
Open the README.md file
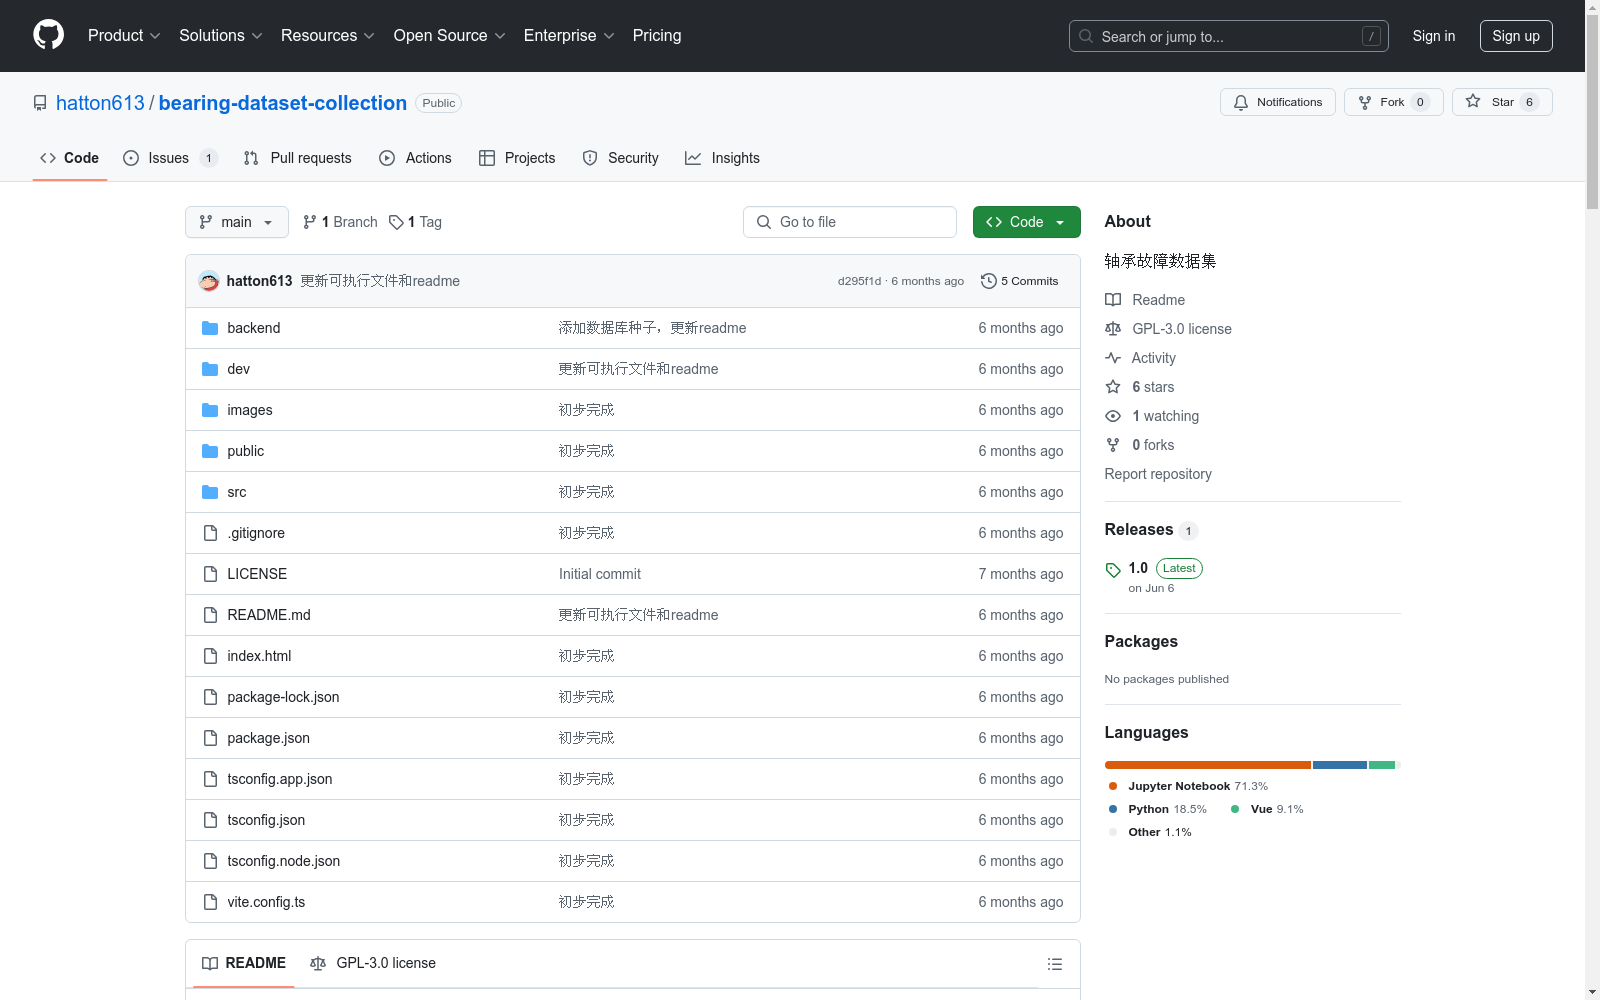268,615
